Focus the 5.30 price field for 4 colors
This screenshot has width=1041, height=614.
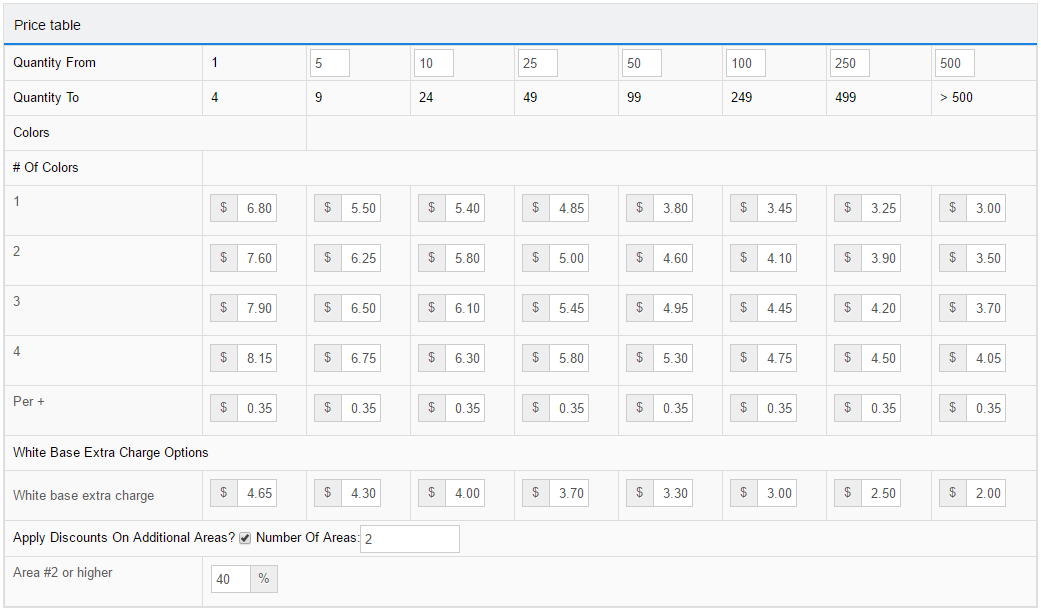tap(673, 358)
